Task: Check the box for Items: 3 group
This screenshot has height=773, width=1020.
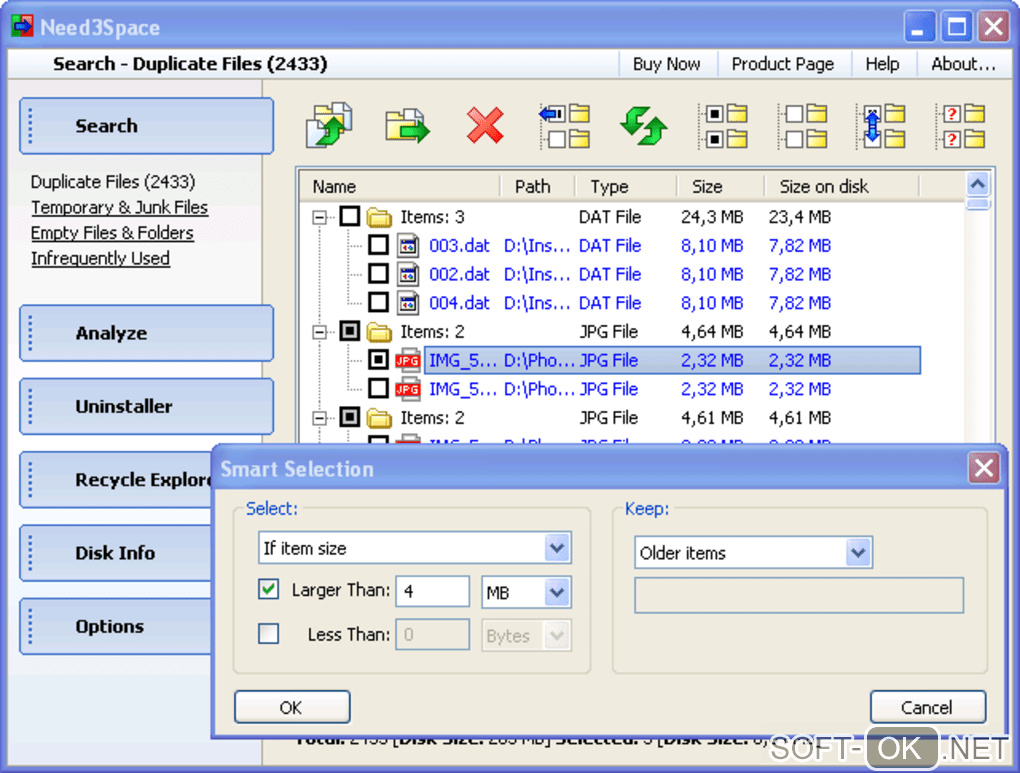Action: pyautogui.click(x=350, y=217)
